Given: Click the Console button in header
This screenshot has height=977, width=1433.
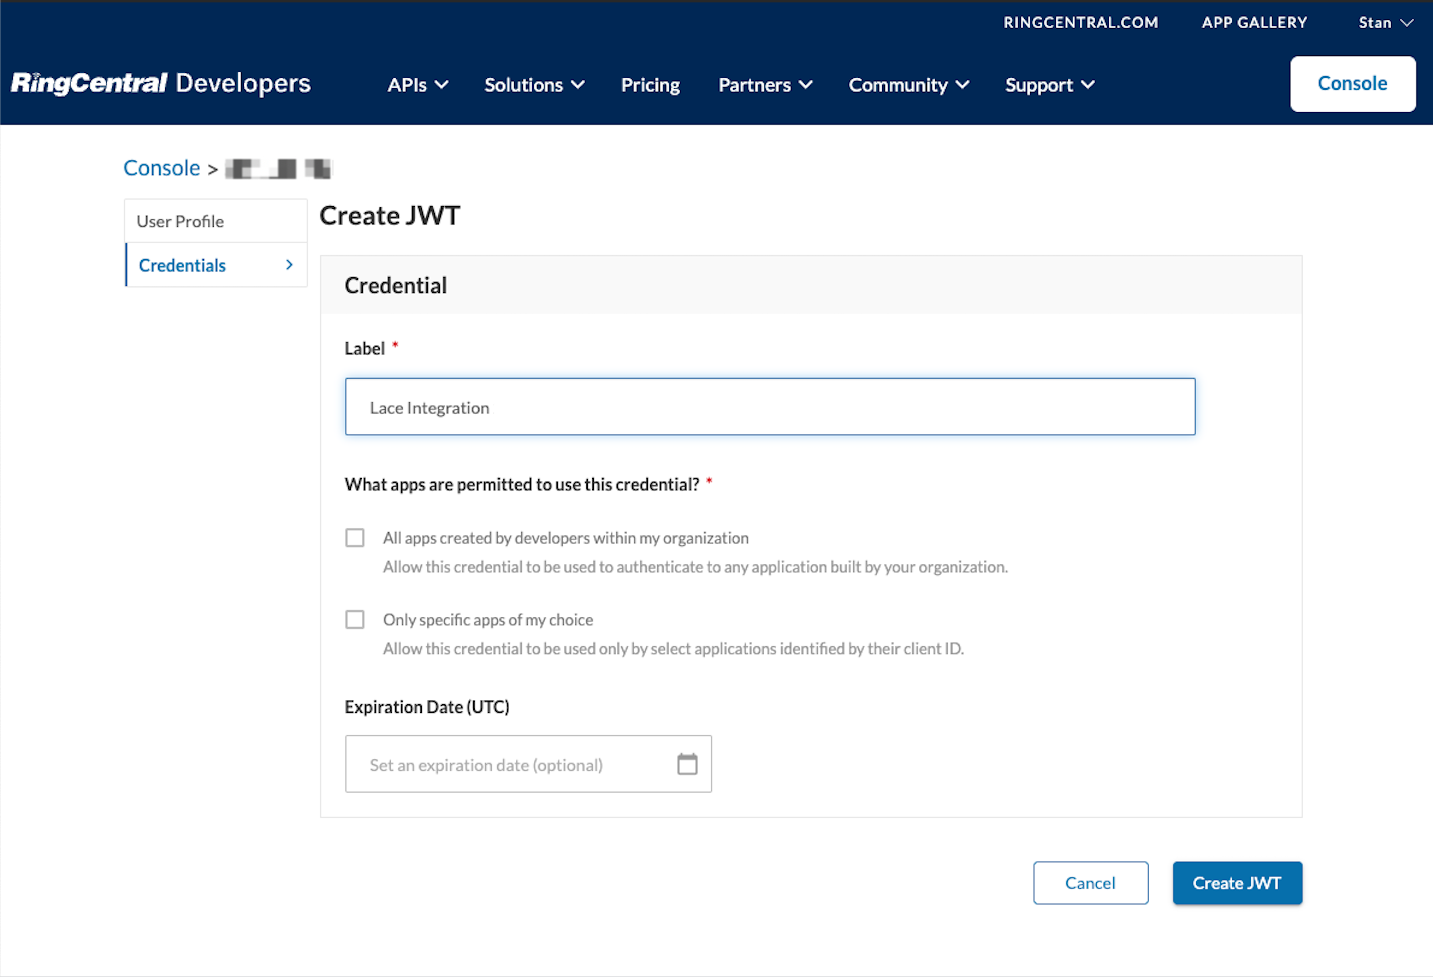Looking at the screenshot, I should pyautogui.click(x=1353, y=84).
